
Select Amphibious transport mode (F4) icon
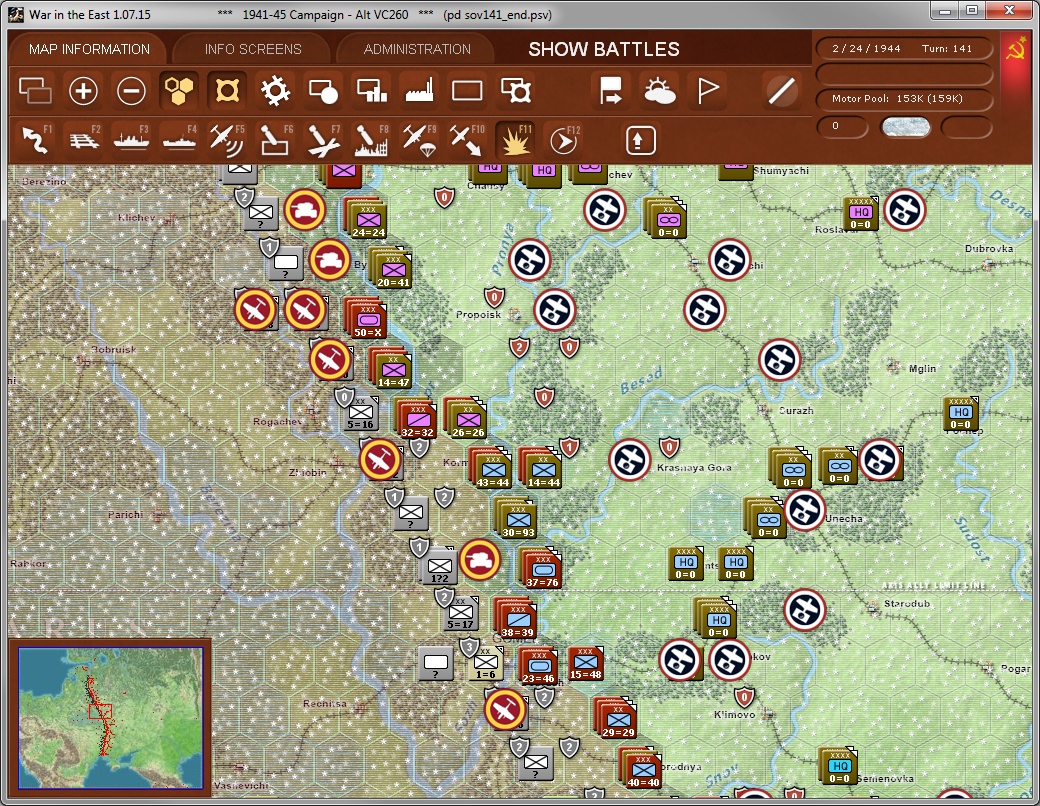179,140
